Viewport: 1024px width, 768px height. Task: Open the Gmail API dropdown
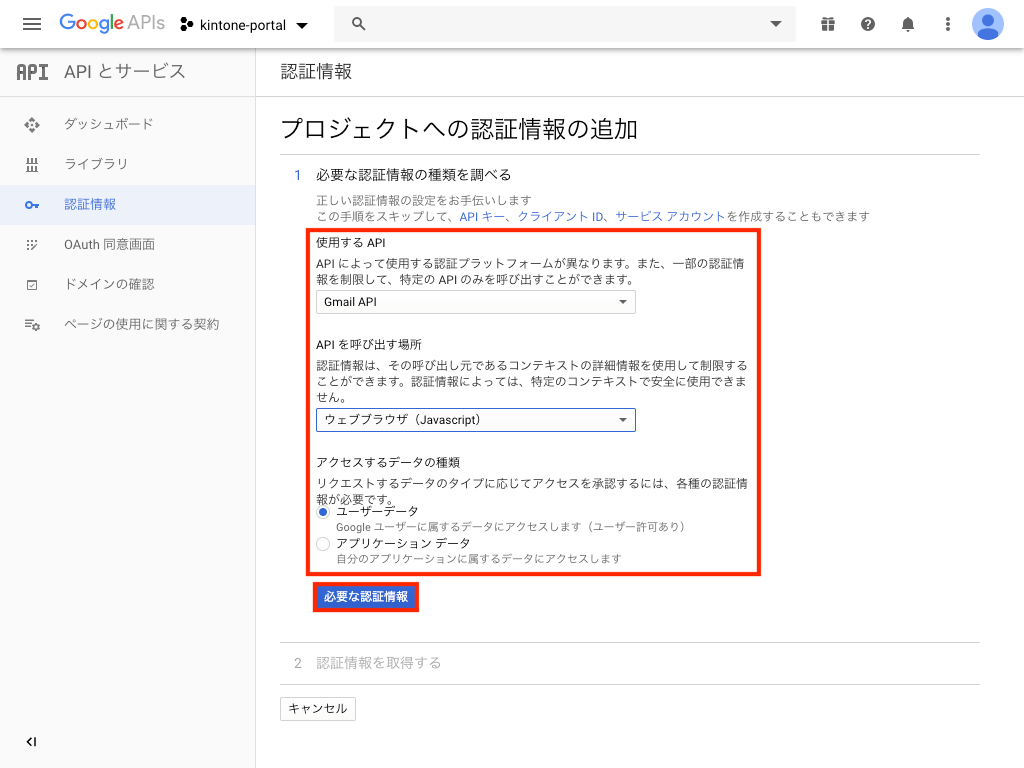point(476,302)
